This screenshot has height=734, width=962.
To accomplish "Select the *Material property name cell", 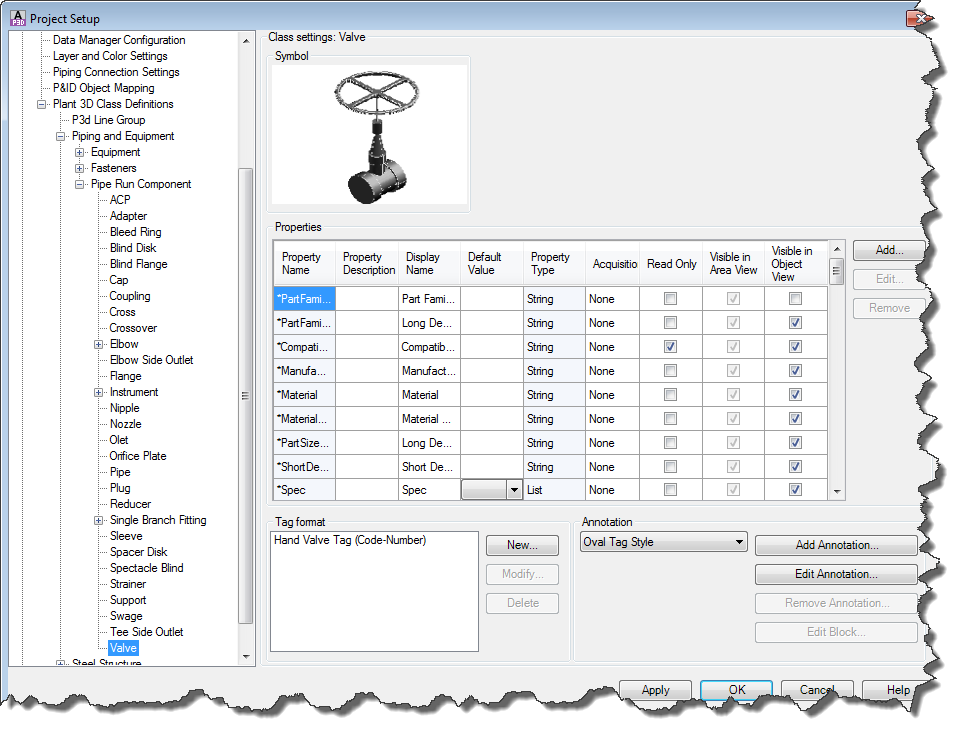I will coord(305,395).
